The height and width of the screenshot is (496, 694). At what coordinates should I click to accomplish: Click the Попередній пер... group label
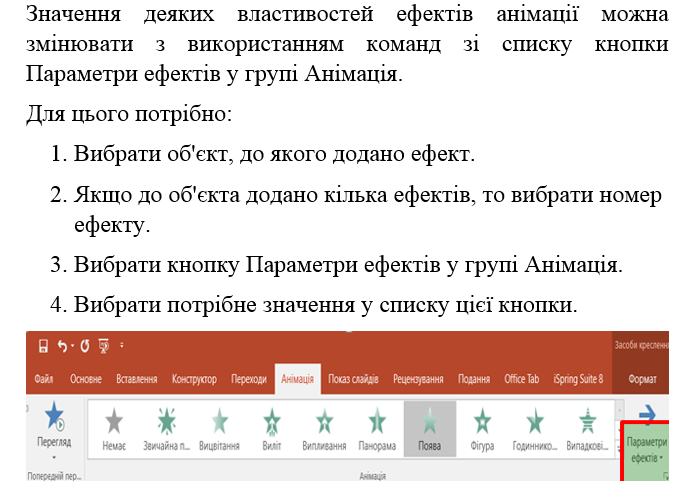(54, 476)
